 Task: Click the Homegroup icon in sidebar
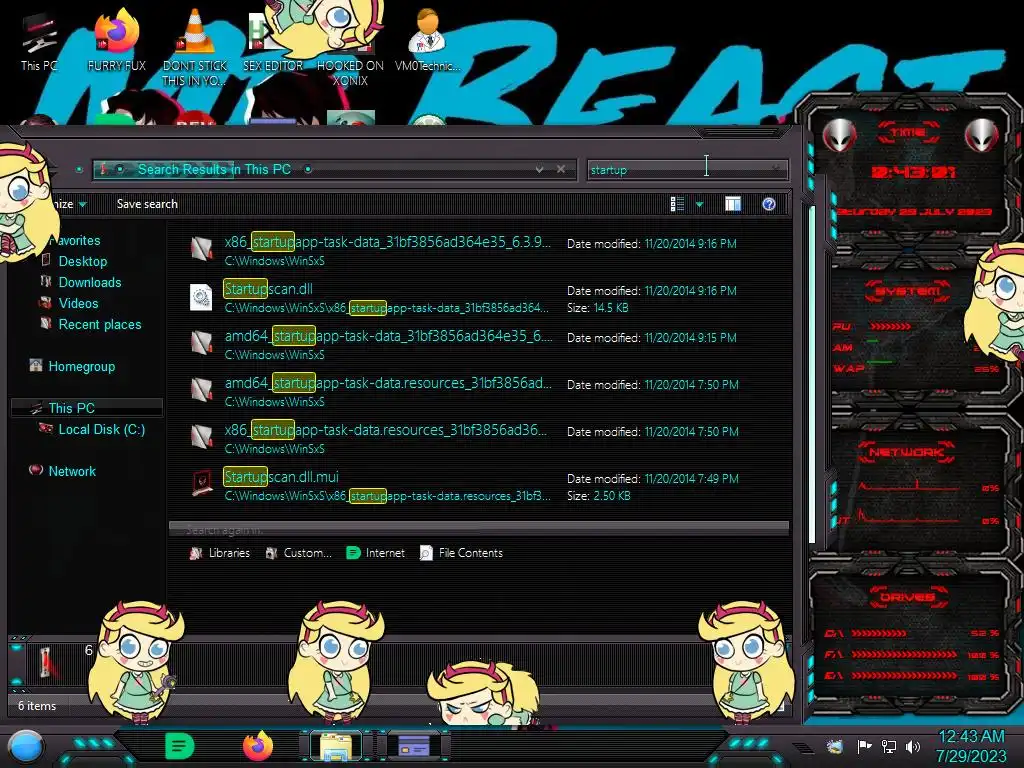[x=36, y=366]
